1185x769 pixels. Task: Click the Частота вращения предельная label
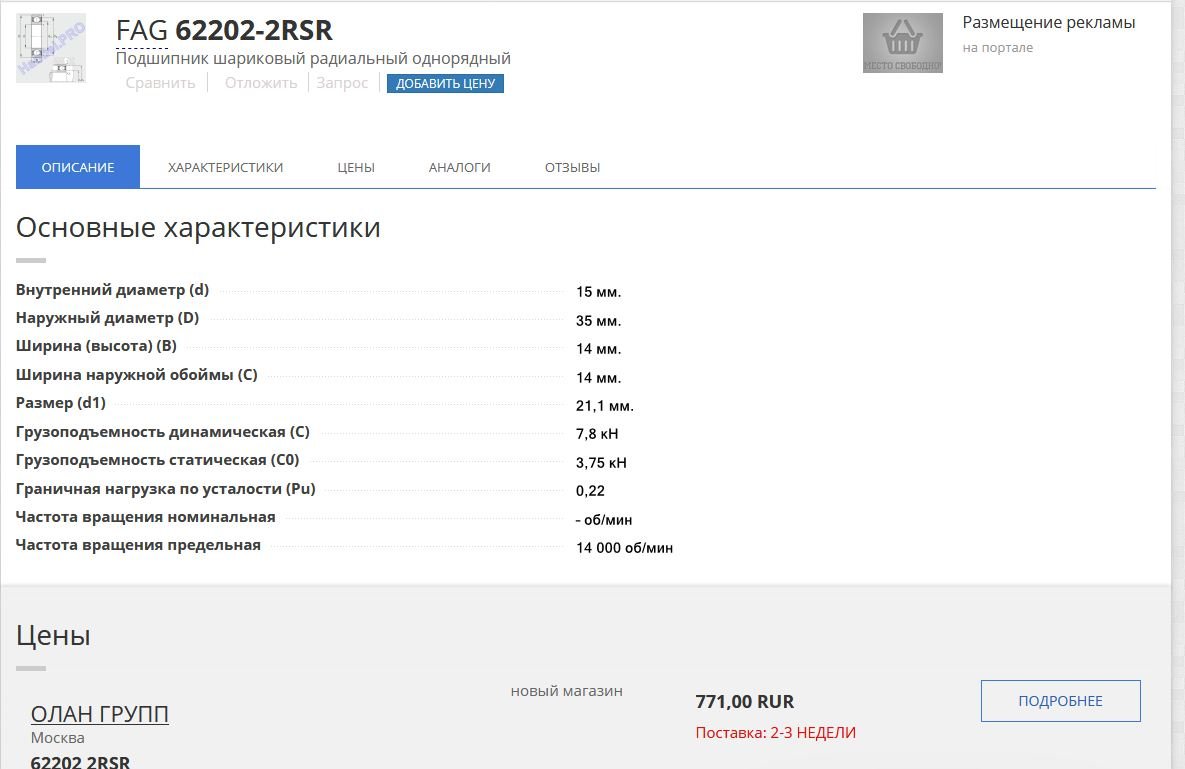click(x=138, y=545)
